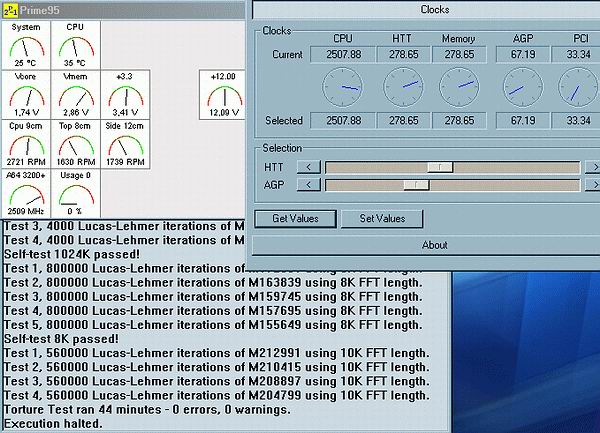600x433 pixels.
Task: Click the Current AGP value 67.19 field
Action: coord(523,54)
